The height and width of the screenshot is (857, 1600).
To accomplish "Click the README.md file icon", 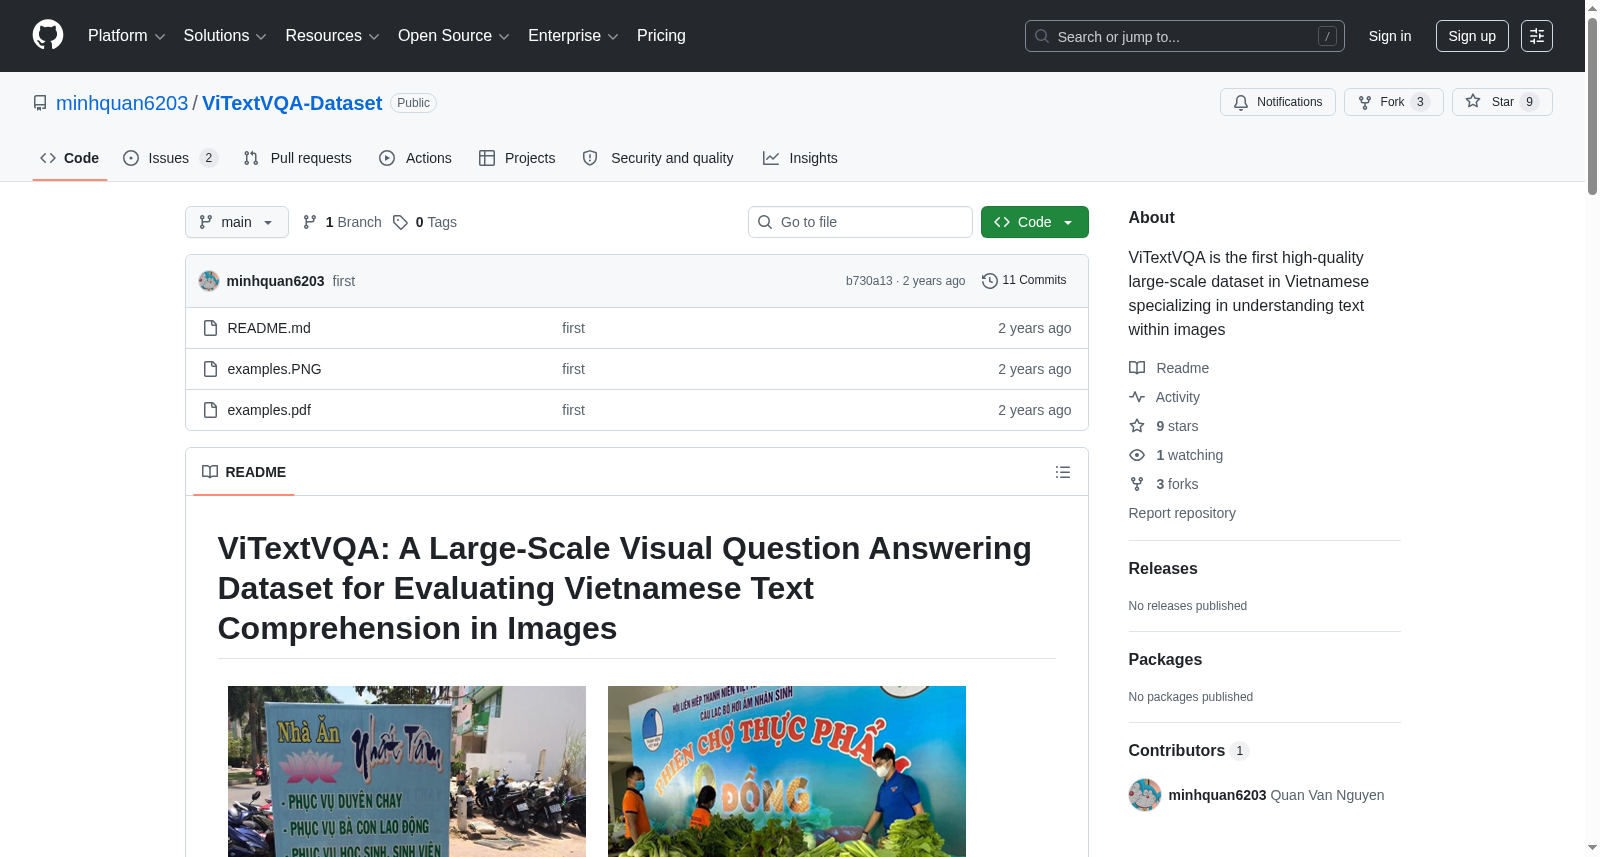I will tap(210, 328).
